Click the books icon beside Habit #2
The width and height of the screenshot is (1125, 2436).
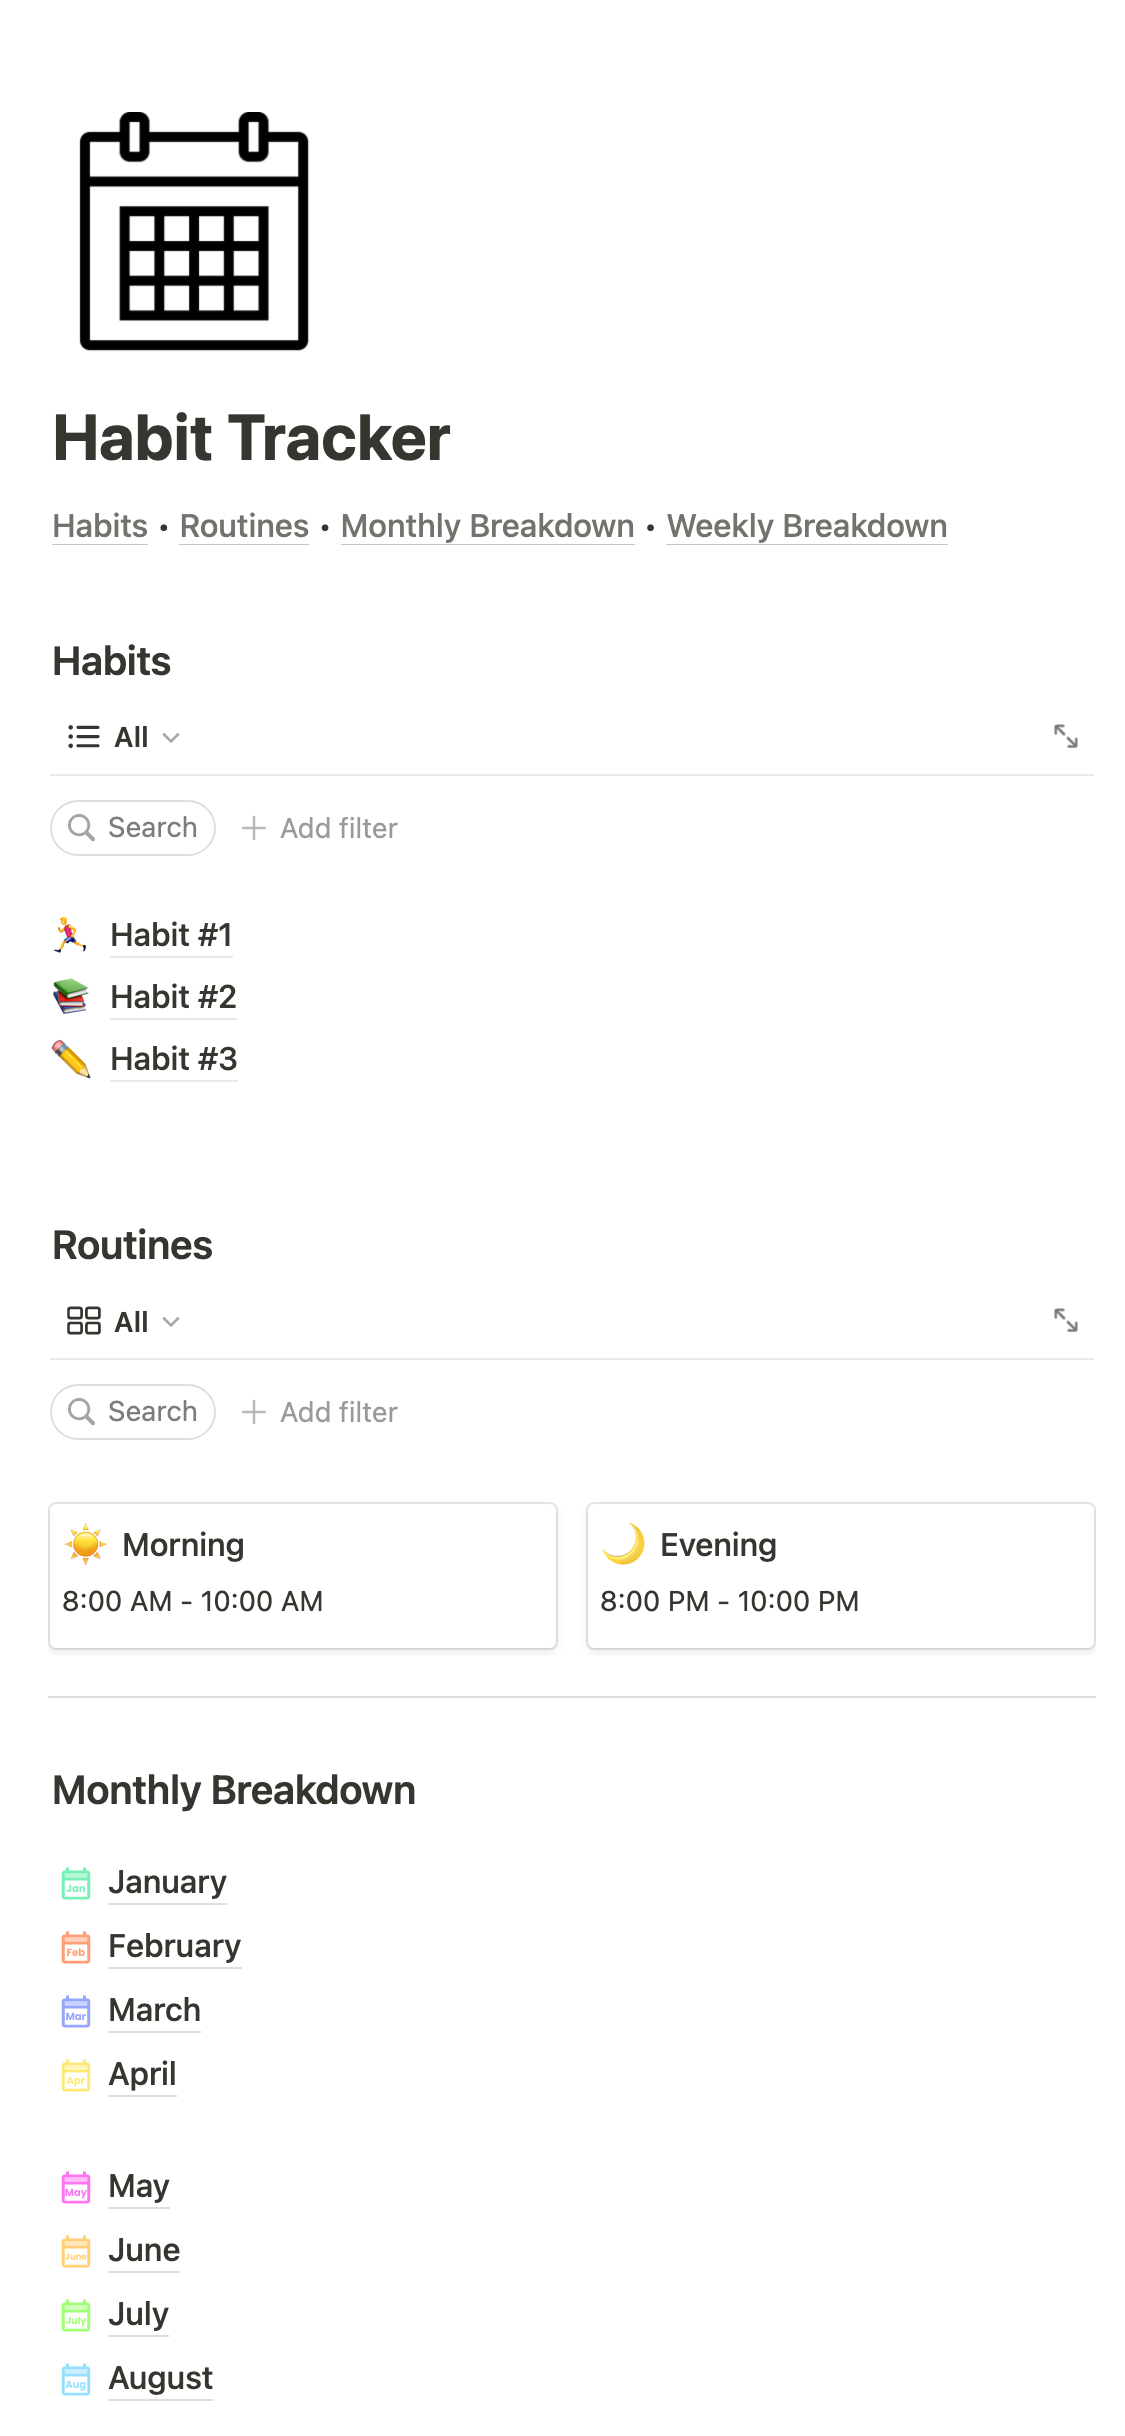(70, 997)
